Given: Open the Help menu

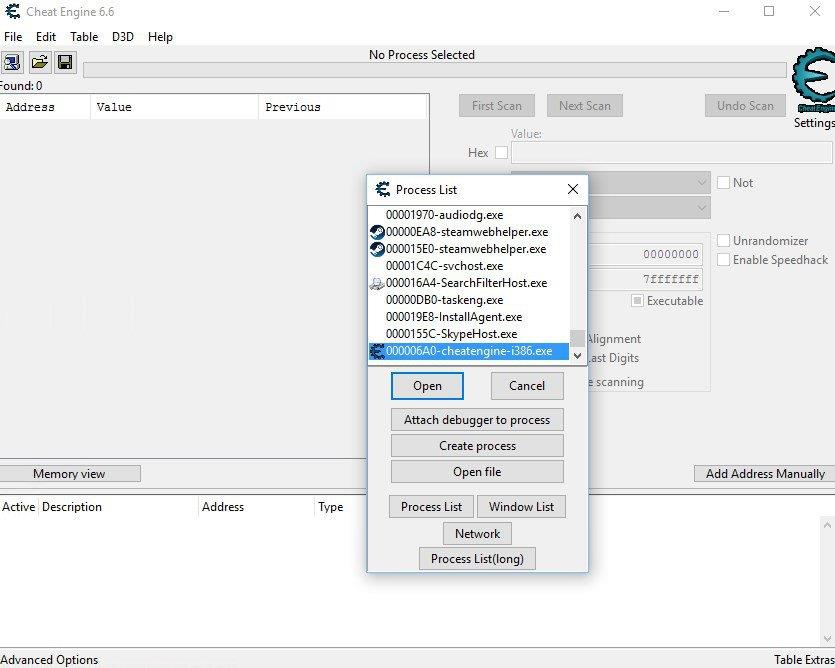Looking at the screenshot, I should tap(160, 37).
